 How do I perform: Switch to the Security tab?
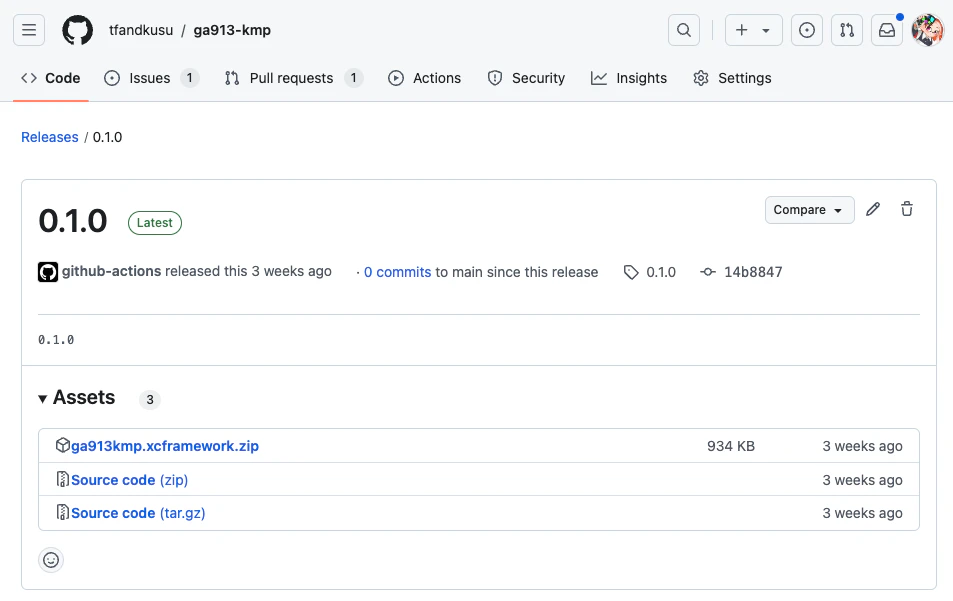coord(526,78)
